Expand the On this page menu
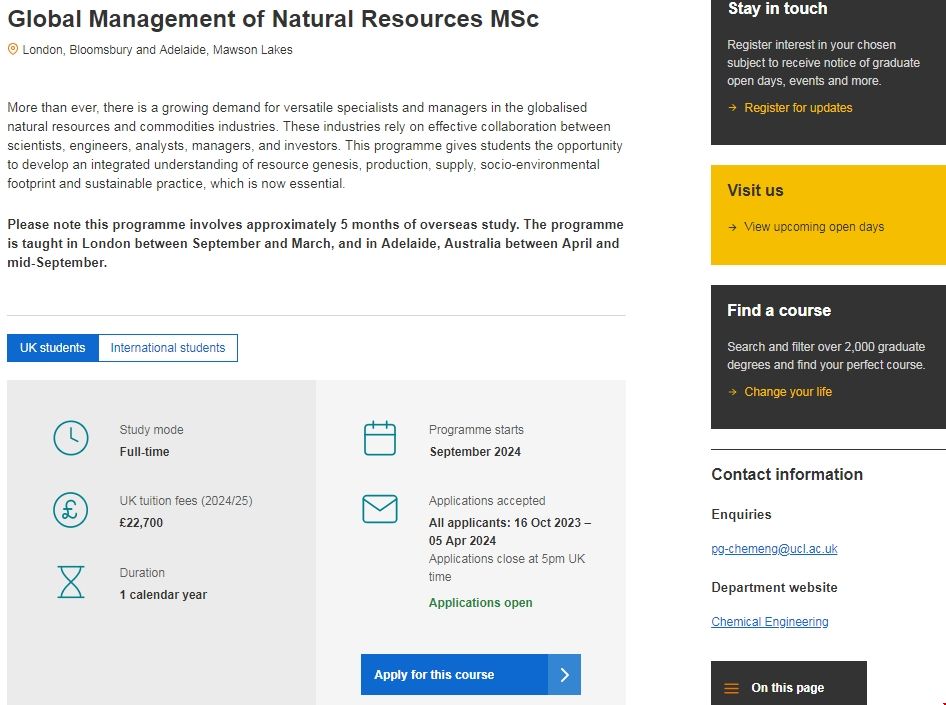The height and width of the screenshot is (705, 946). (788, 688)
